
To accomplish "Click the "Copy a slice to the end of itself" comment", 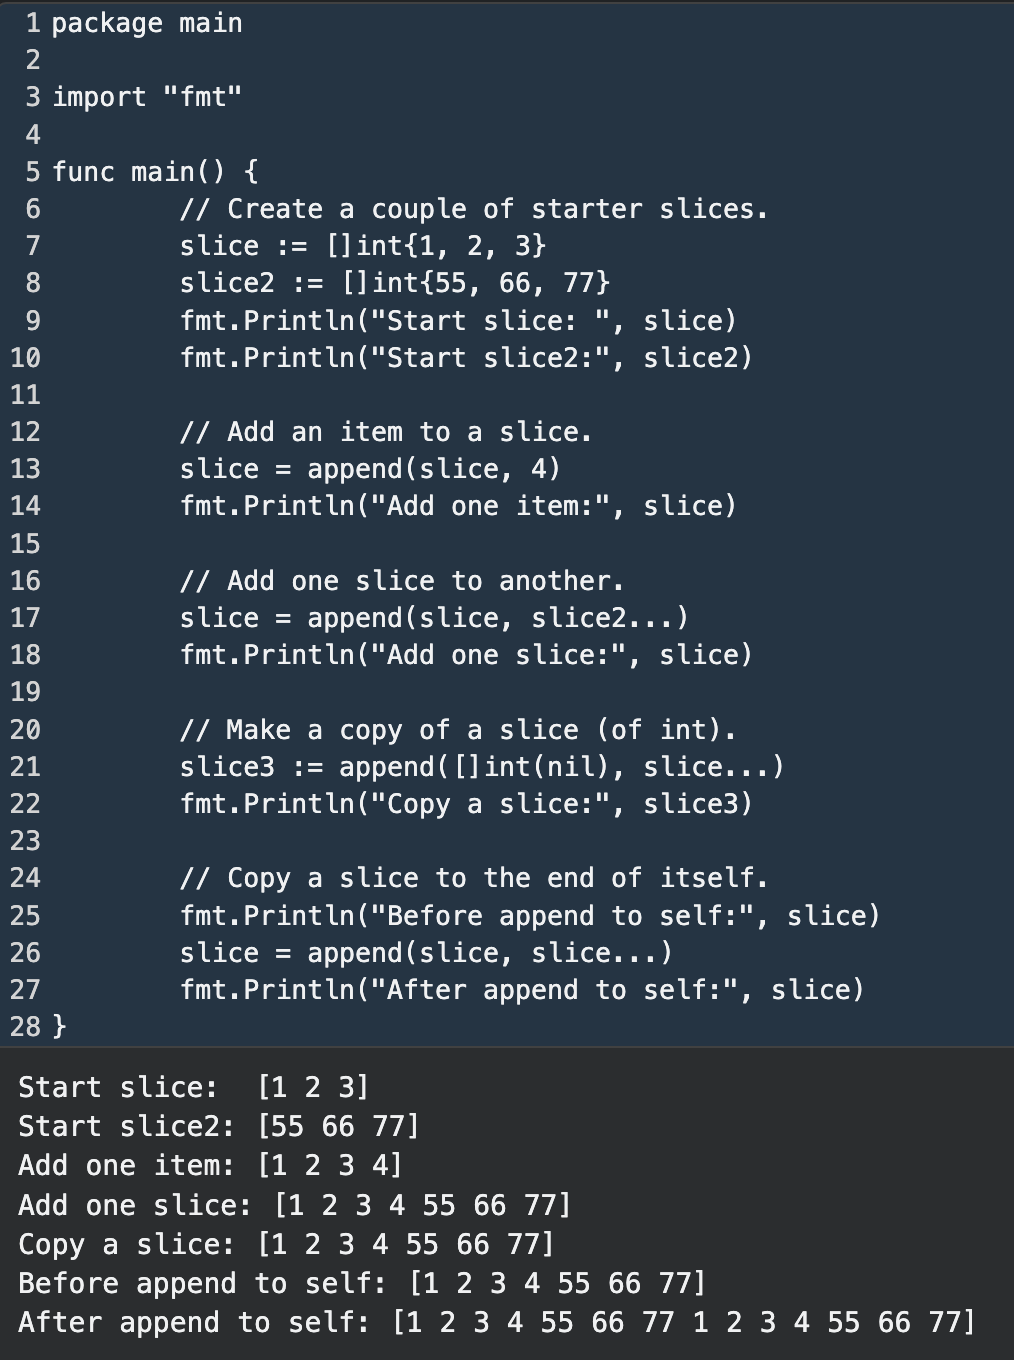I will [474, 878].
